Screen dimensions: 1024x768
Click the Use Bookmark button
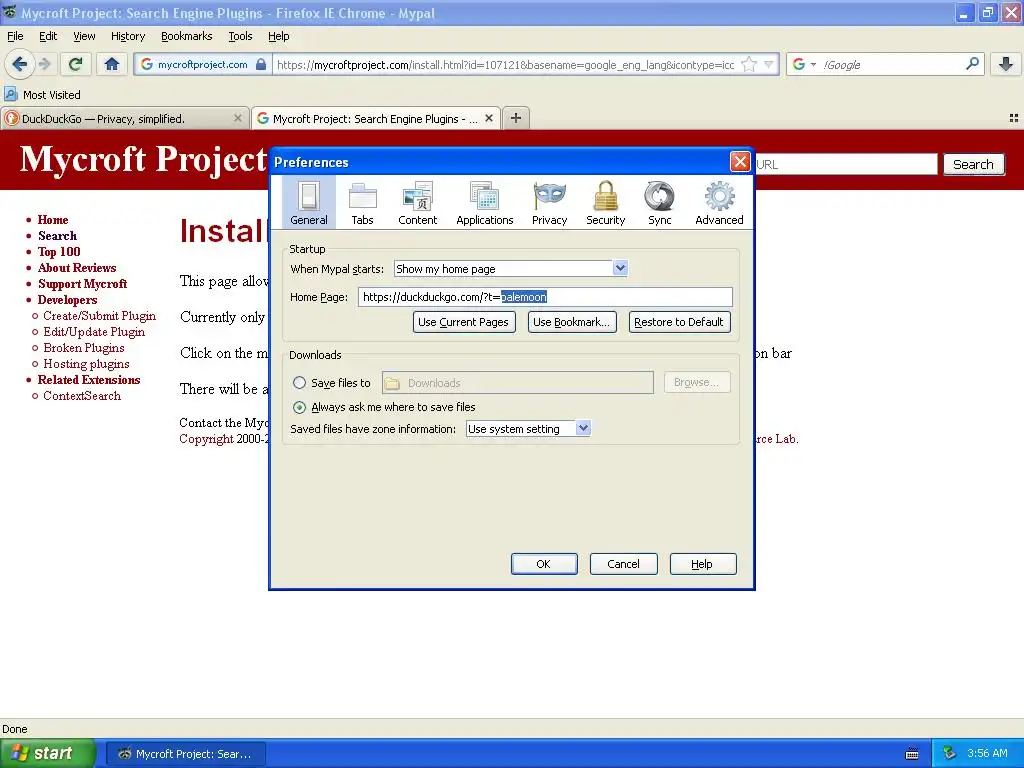click(x=571, y=322)
